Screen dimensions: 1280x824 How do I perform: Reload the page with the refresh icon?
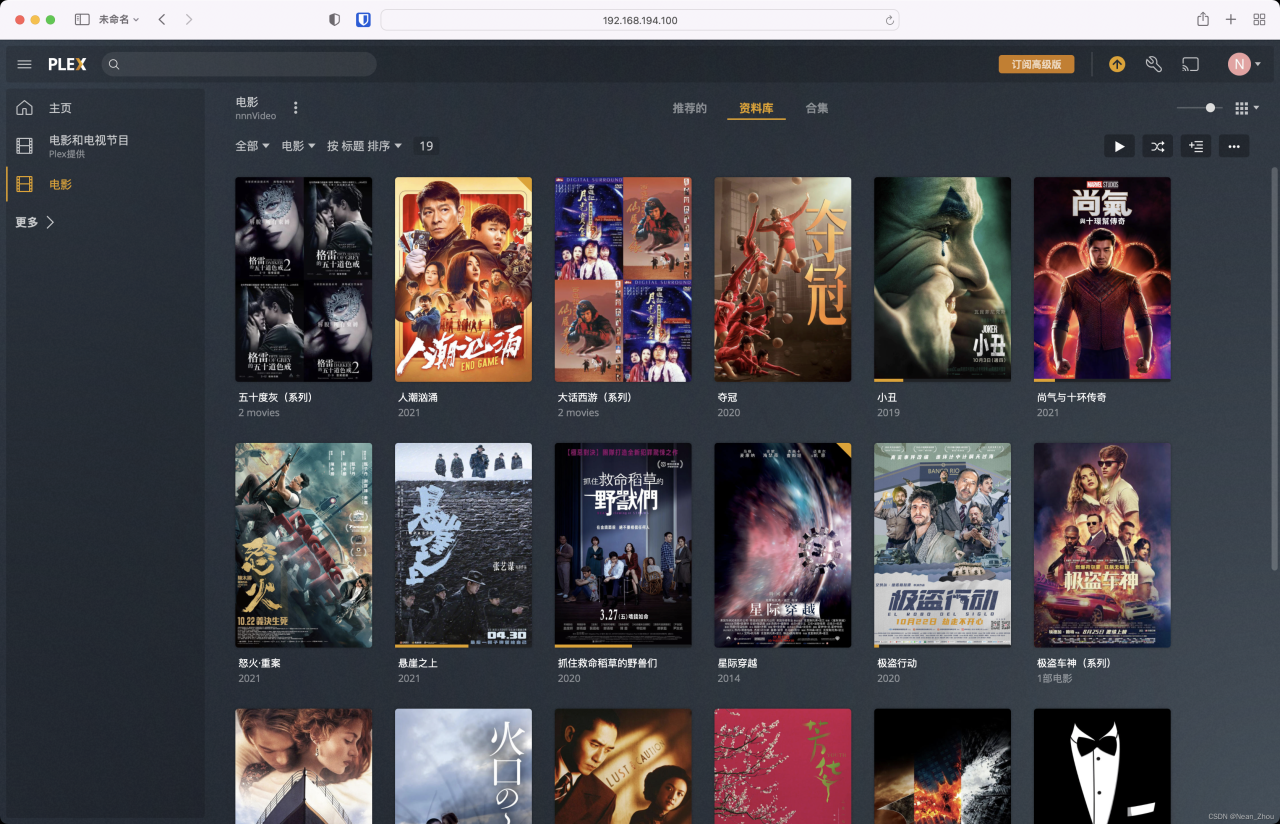click(889, 20)
